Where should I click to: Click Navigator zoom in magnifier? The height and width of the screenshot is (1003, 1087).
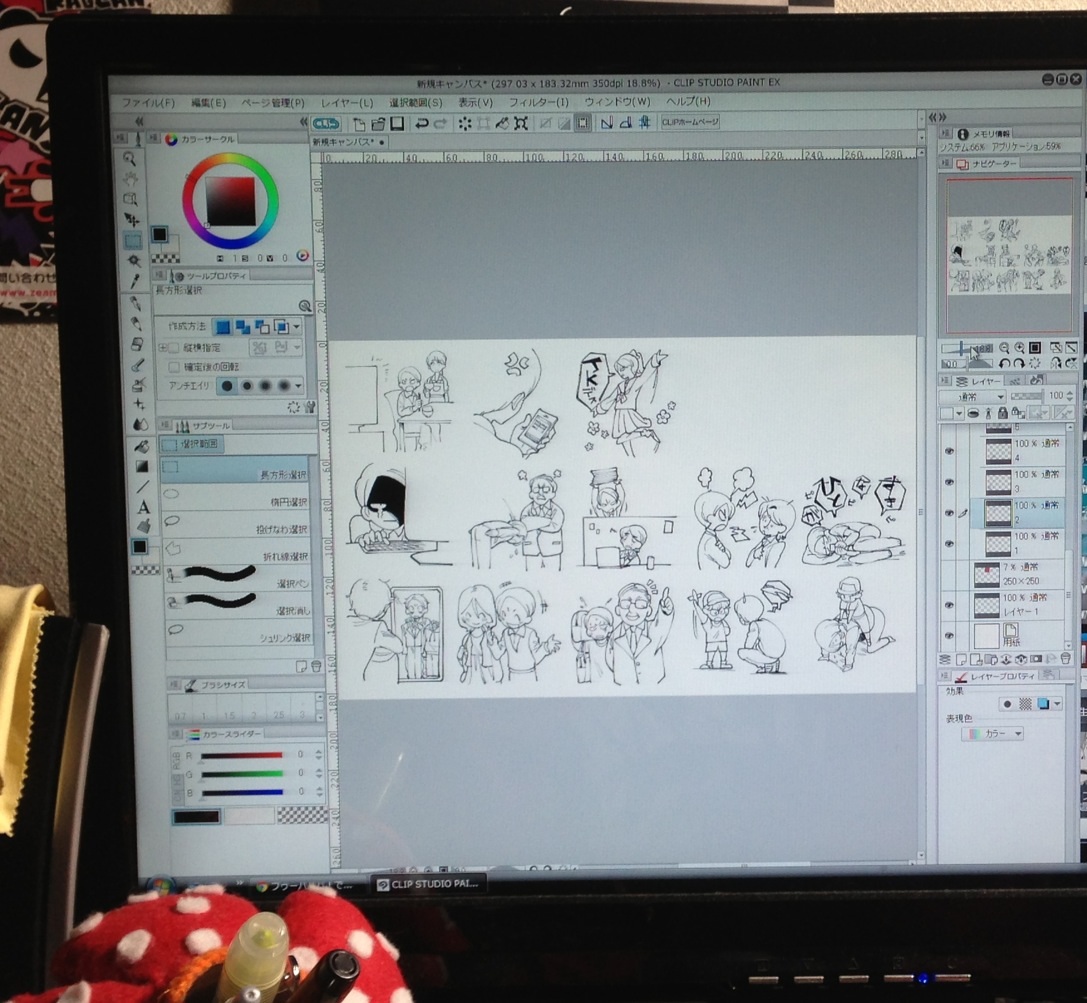(x=1019, y=348)
